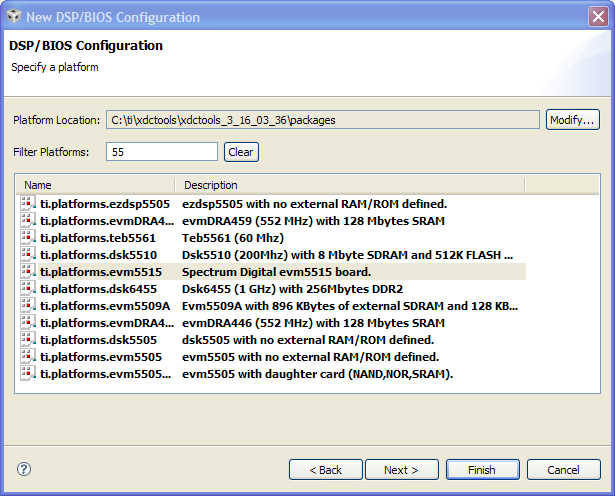Select ti.platforms.evm5515 entry
The width and height of the screenshot is (615, 496).
pos(101,272)
